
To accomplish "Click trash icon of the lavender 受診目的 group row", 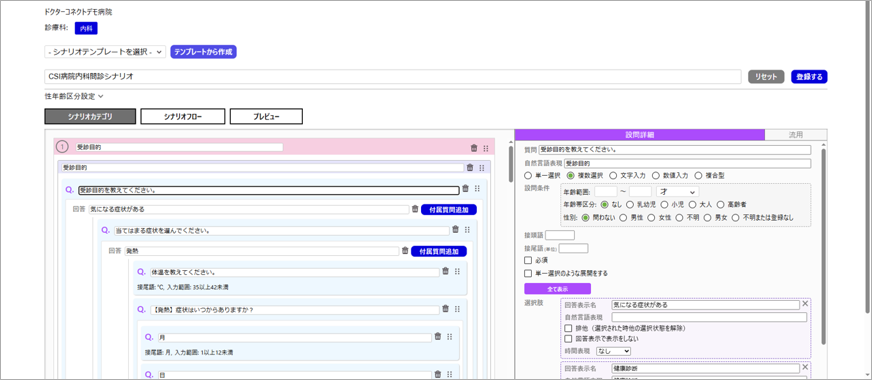I will point(470,167).
